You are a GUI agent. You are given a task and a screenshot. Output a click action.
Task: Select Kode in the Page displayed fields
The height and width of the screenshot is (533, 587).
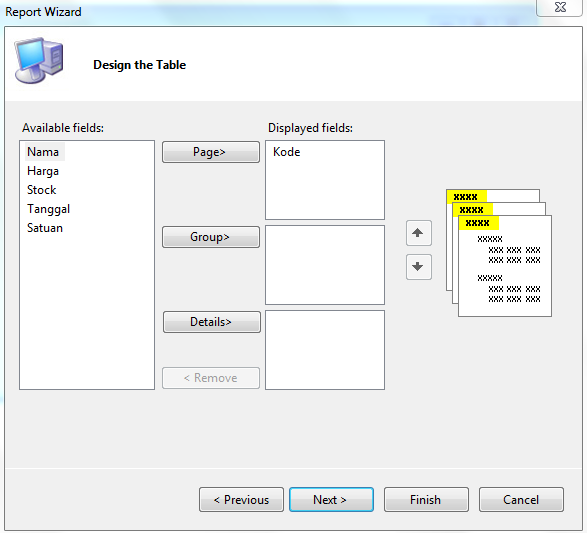click(286, 152)
